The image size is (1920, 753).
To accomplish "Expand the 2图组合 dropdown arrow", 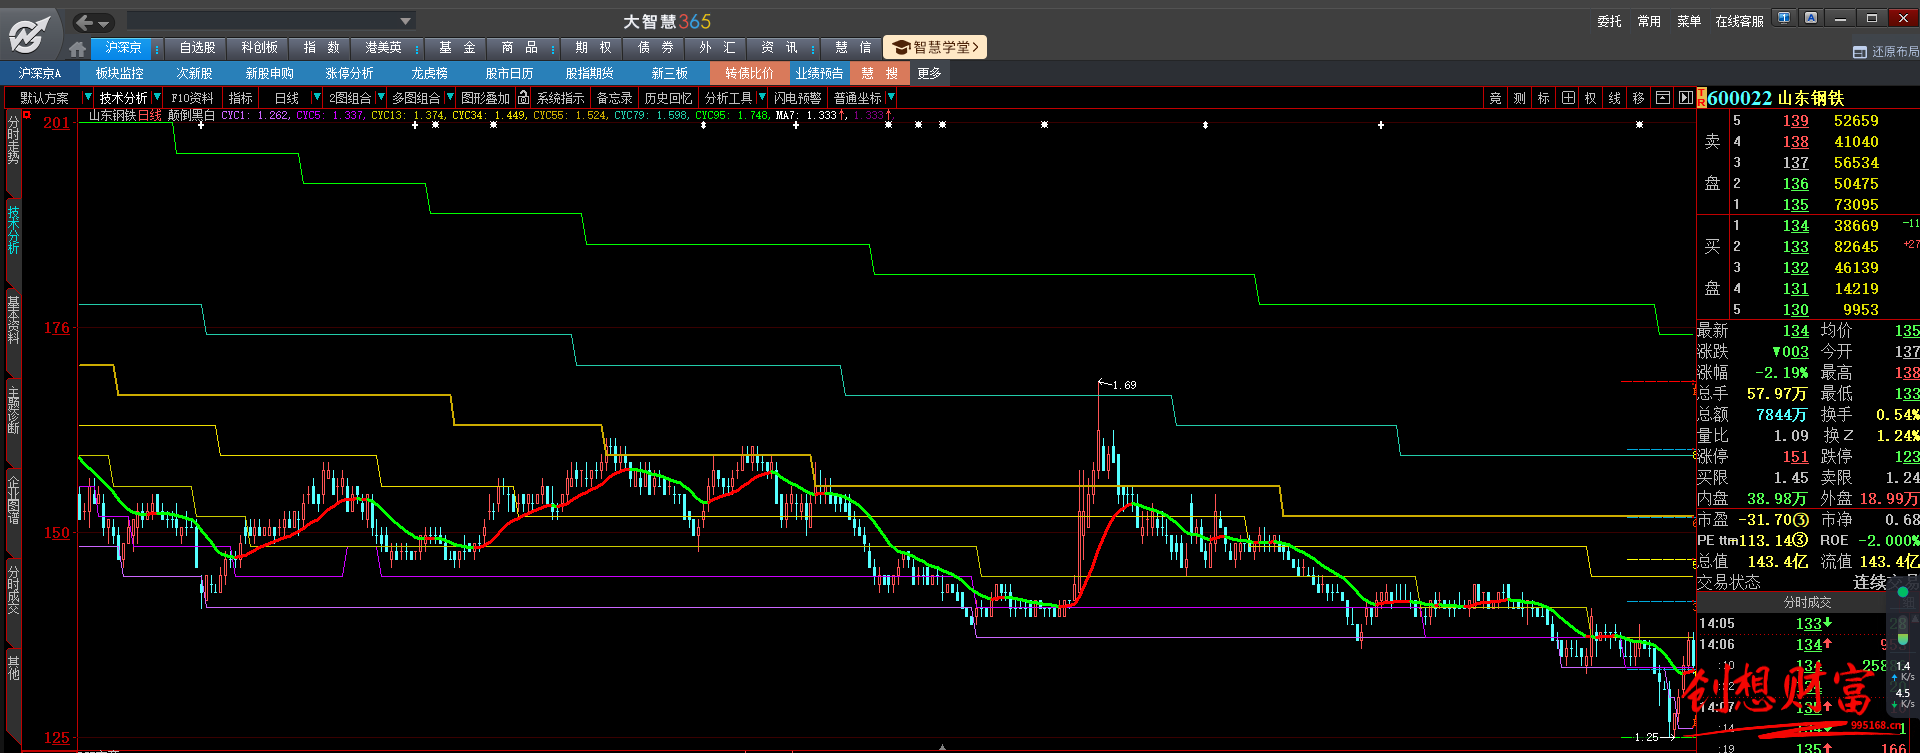I will tap(381, 97).
